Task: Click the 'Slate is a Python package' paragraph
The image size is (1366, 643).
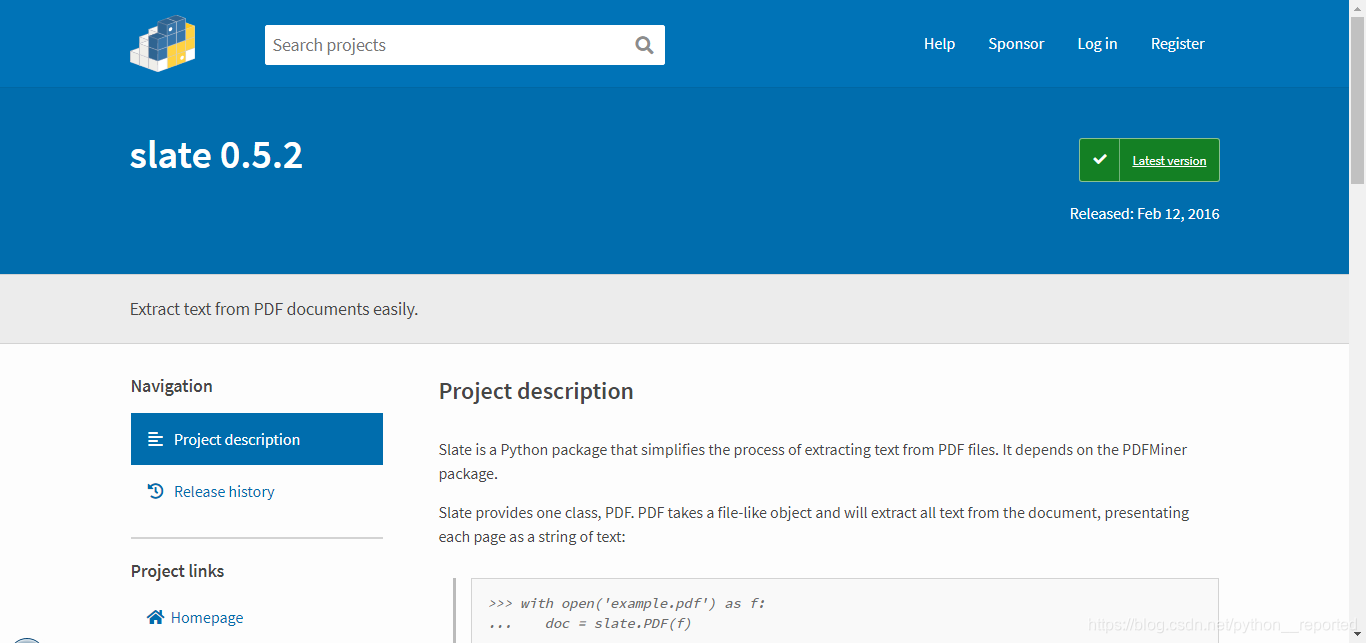Action: 813,461
